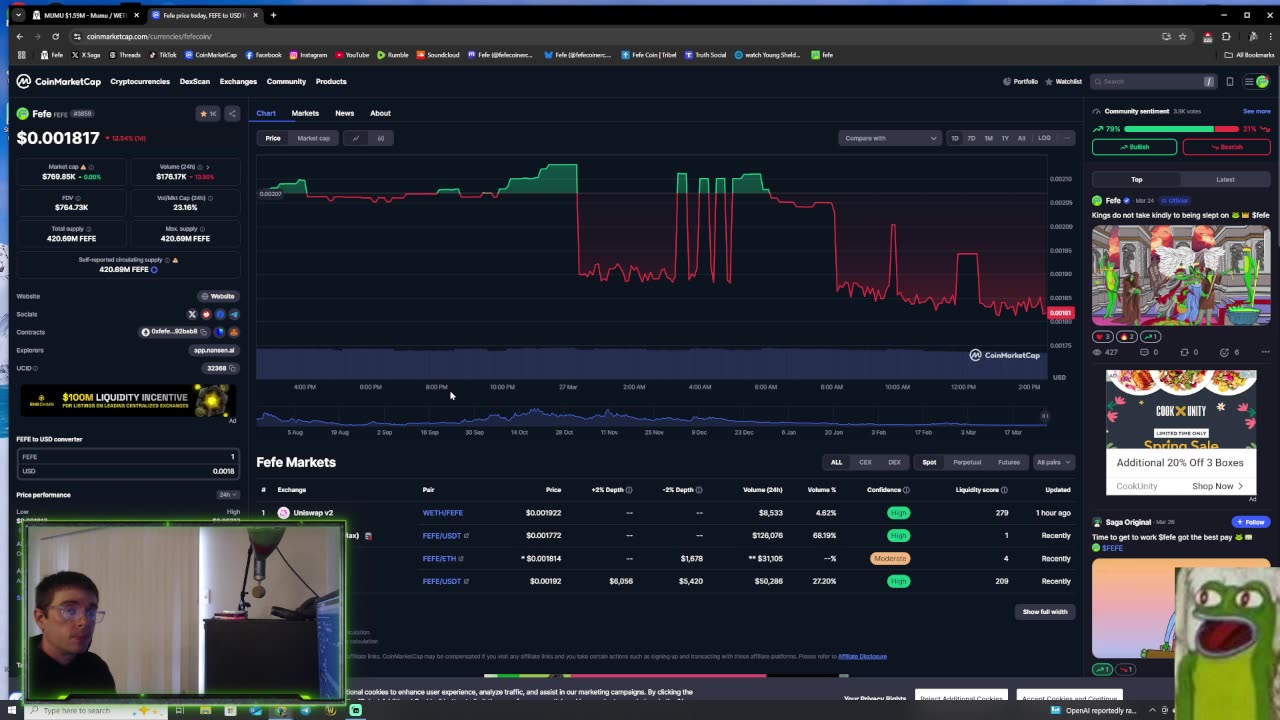Open the Telegram social link icon

[x=234, y=314]
